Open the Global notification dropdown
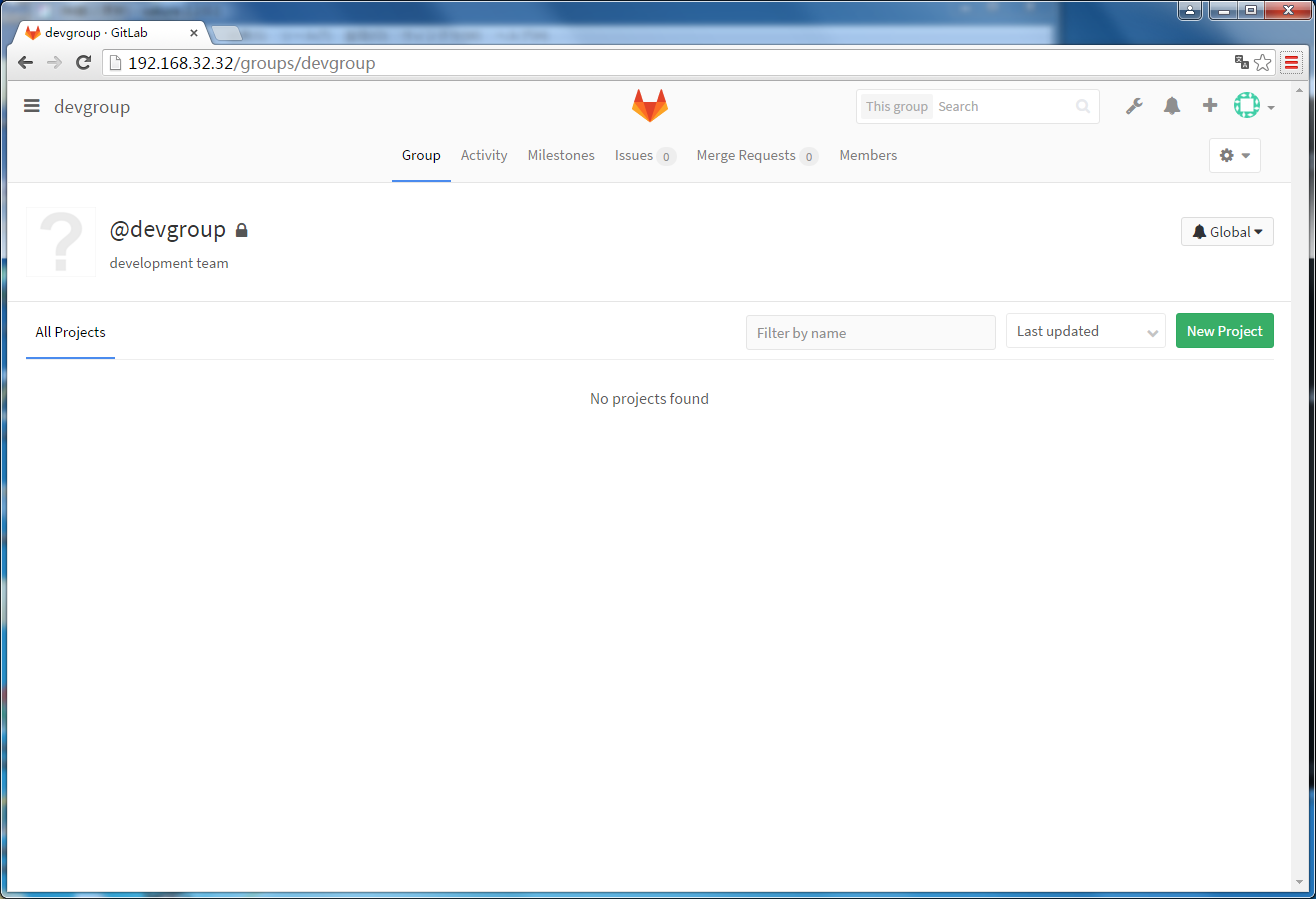 [1227, 232]
